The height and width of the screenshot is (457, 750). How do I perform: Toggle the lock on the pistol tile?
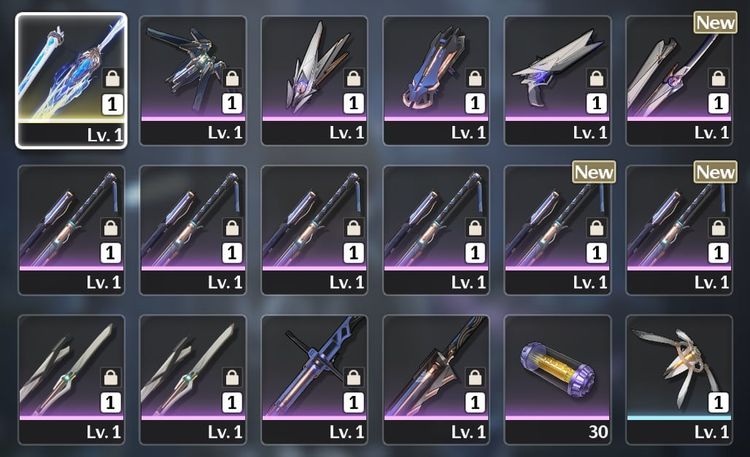596,78
